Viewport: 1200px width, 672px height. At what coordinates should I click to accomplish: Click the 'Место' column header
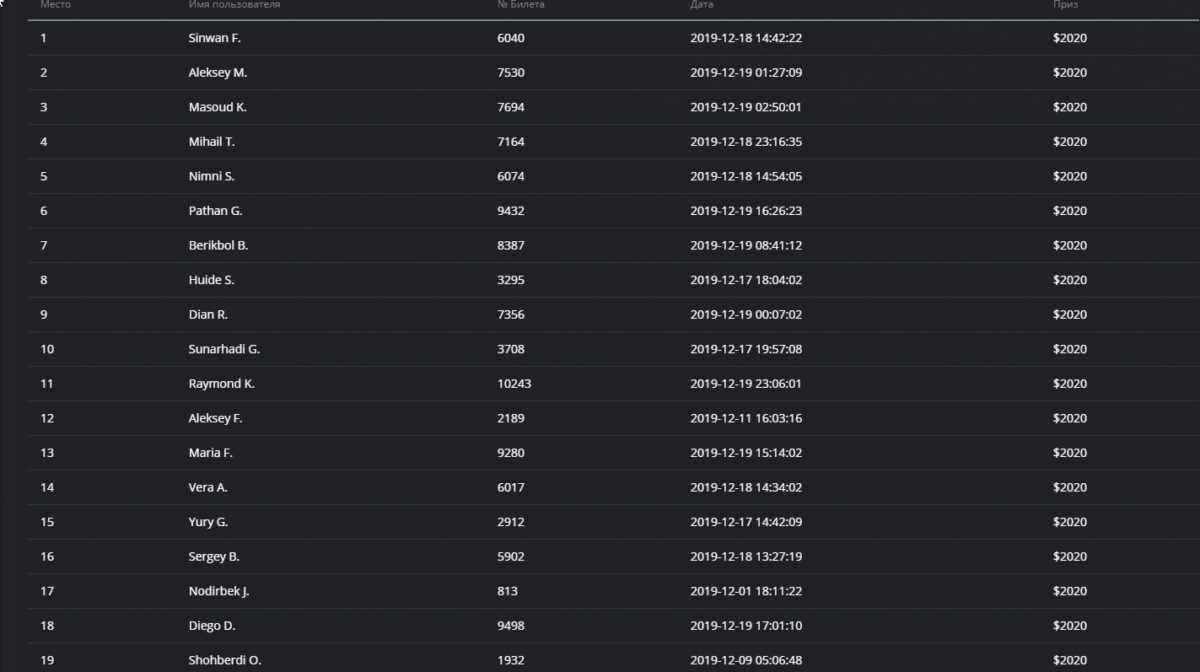(55, 5)
